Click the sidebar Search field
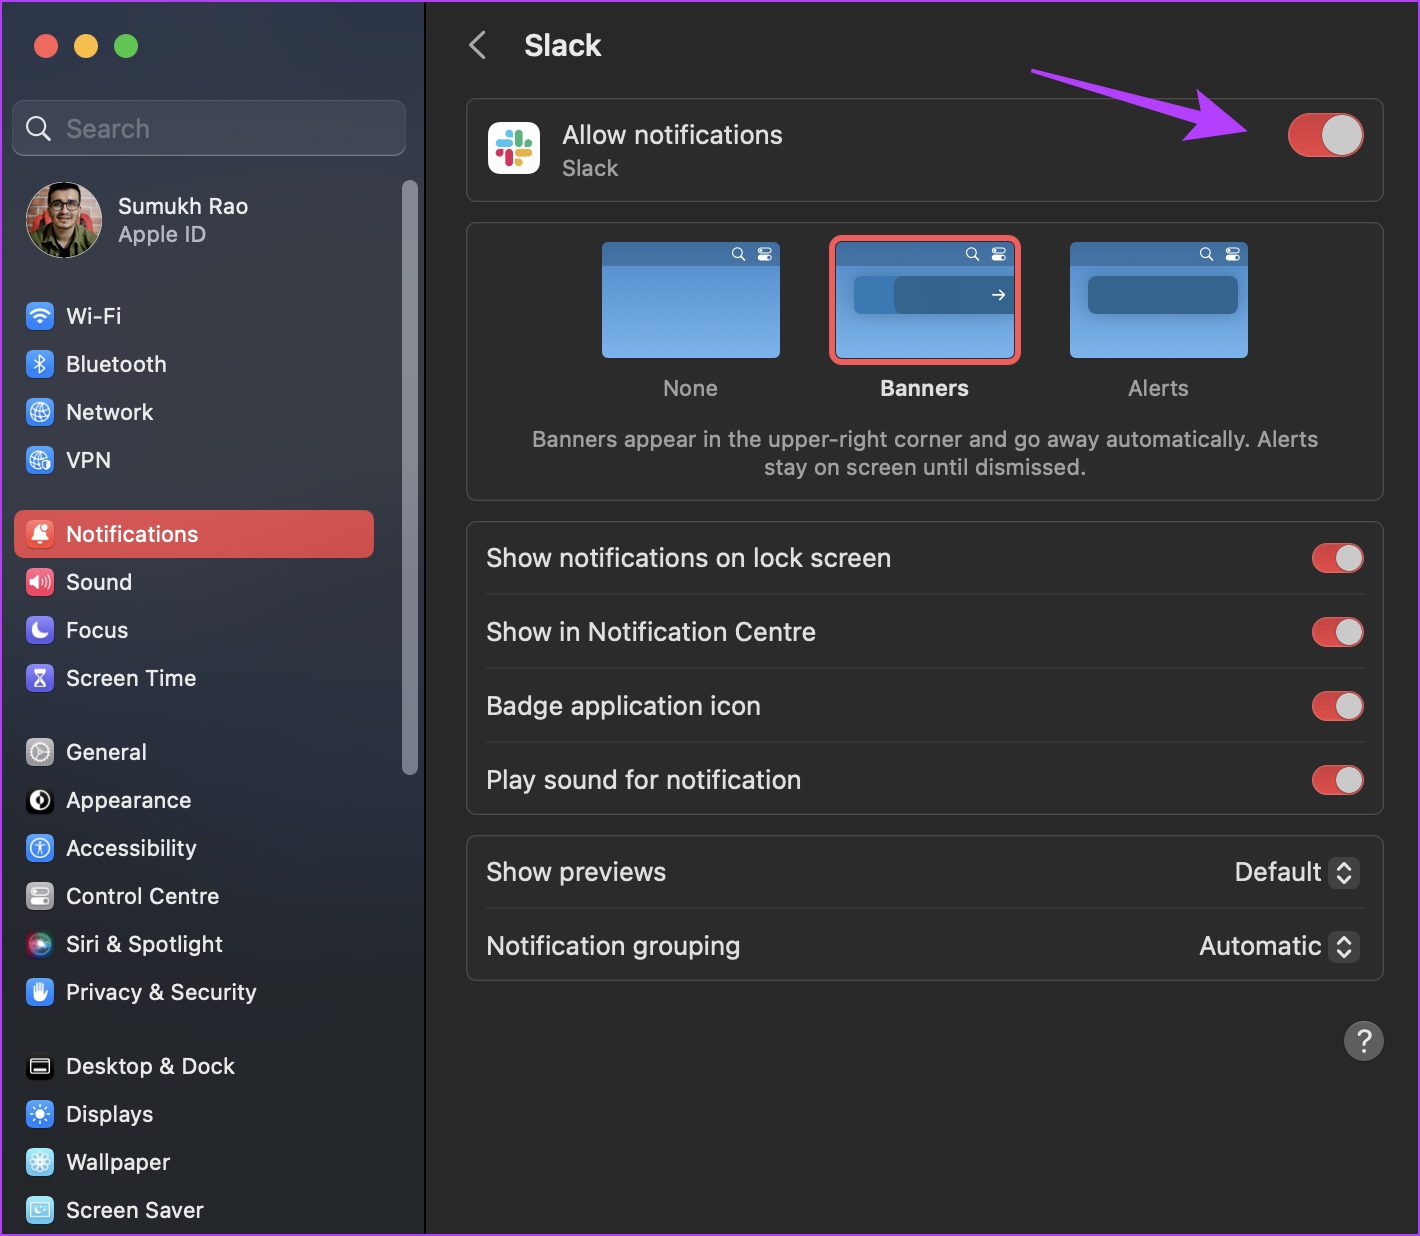The width and height of the screenshot is (1420, 1236). 209,128
